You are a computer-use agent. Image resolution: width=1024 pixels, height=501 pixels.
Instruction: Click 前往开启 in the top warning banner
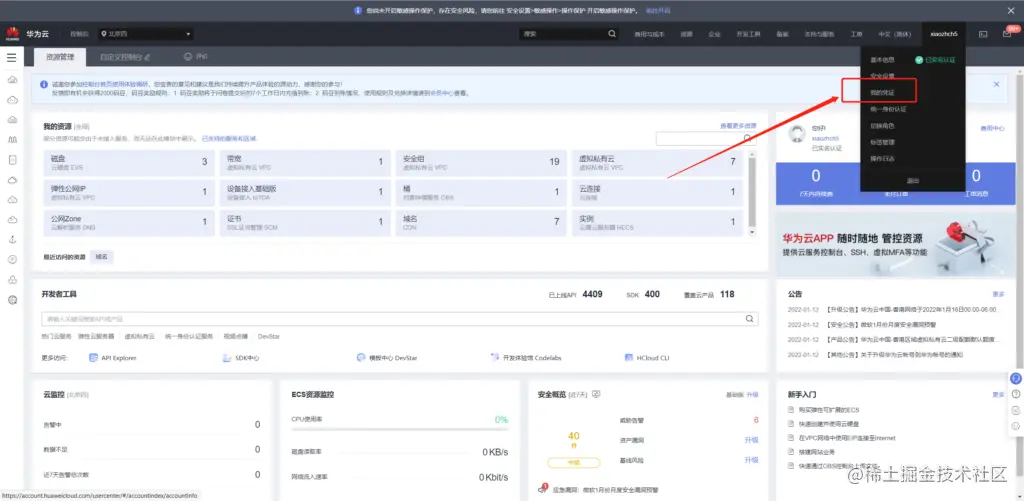coord(657,10)
